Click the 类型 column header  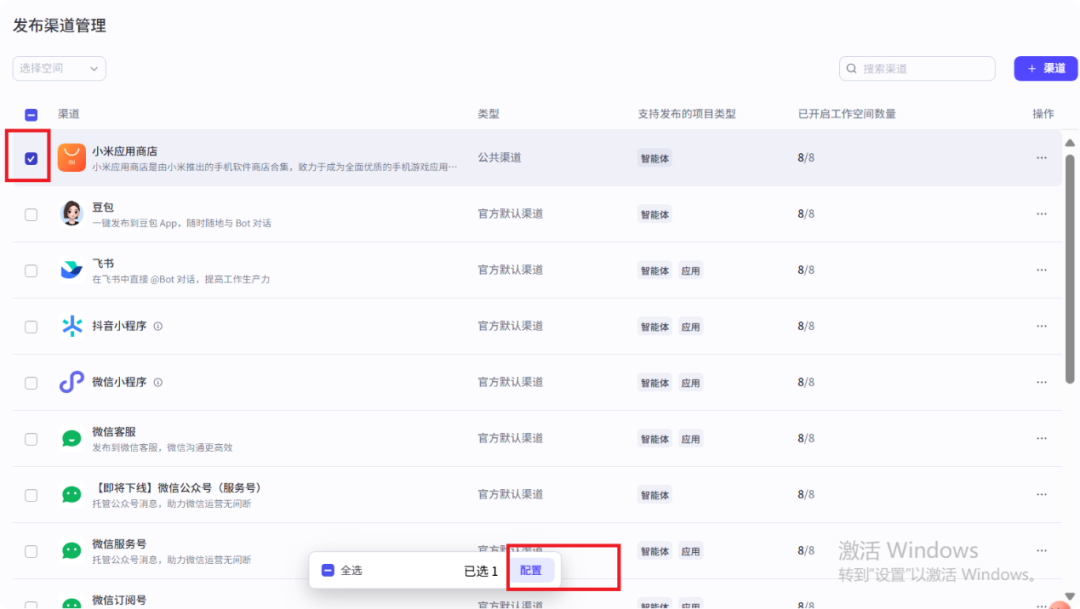(x=488, y=114)
